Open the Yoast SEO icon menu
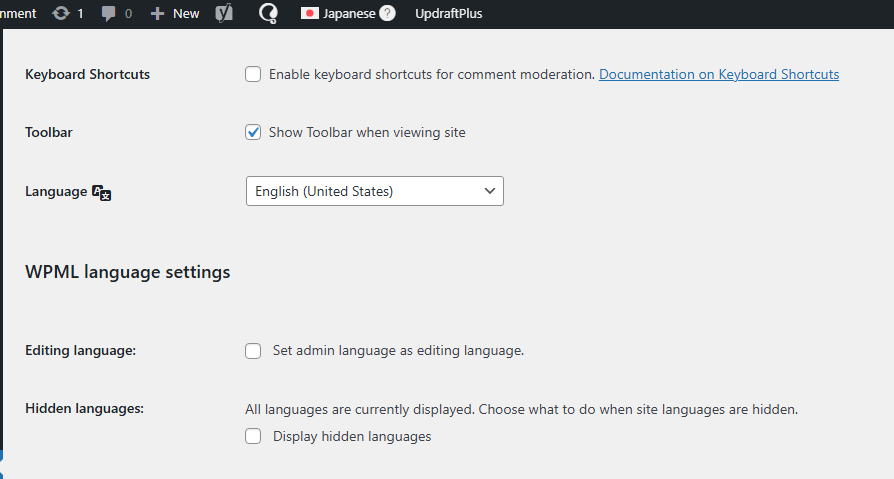894x479 pixels. (226, 14)
